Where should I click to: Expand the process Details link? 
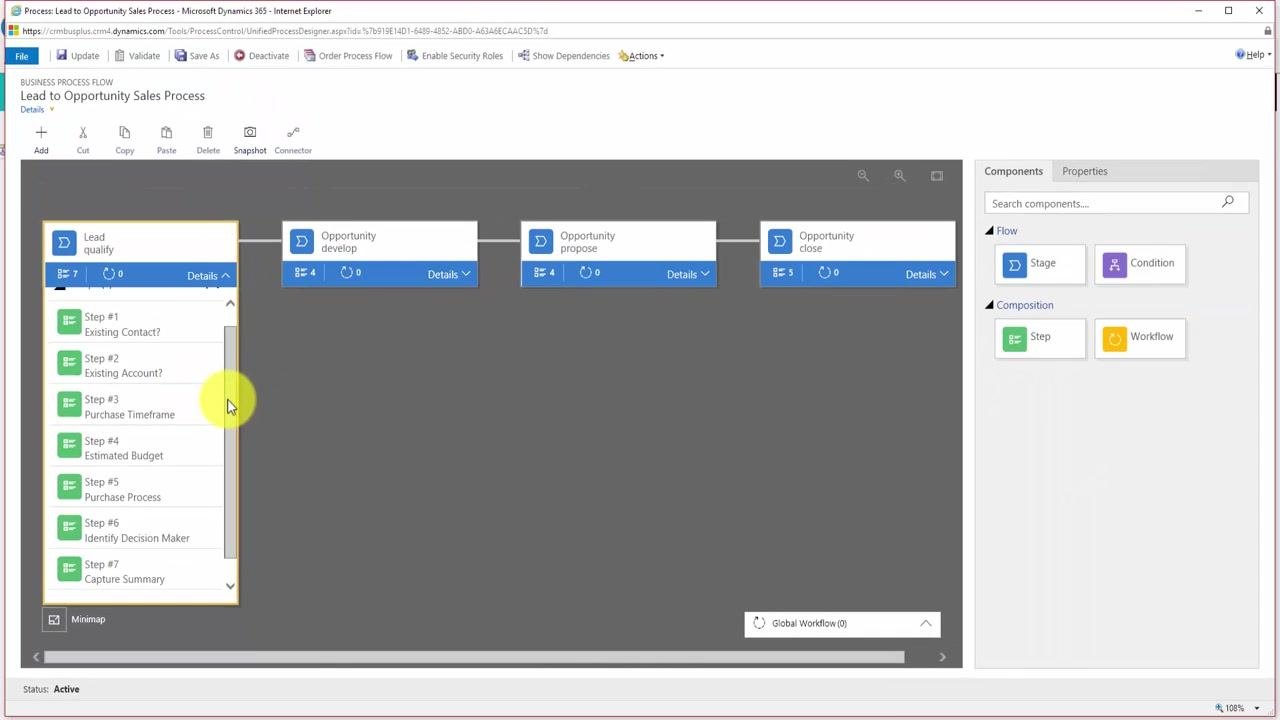pyautogui.click(x=37, y=110)
